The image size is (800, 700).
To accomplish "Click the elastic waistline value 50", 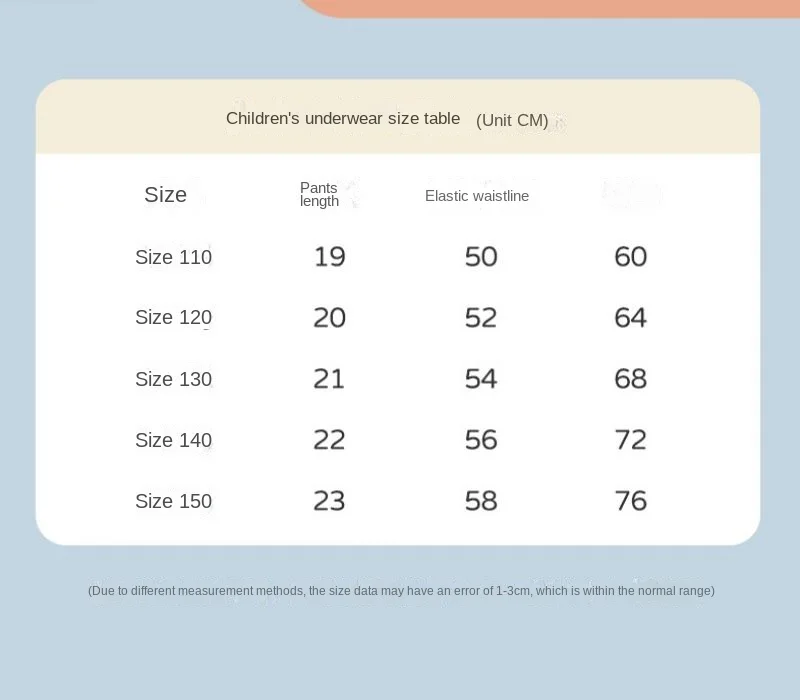I will 481,257.
